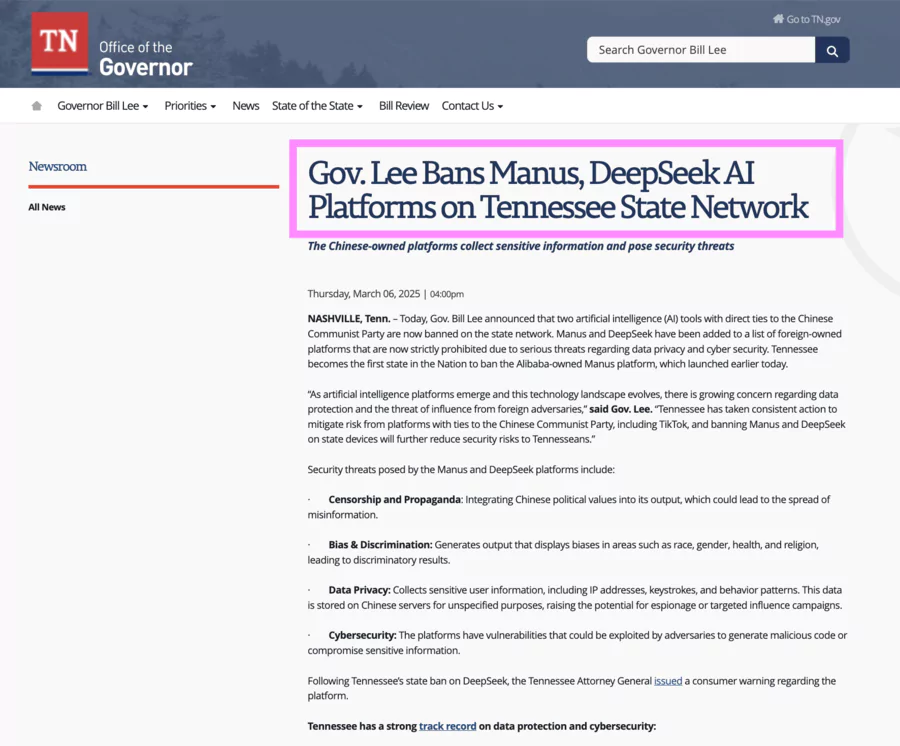Select the News menu item
This screenshot has width=900, height=746.
[x=246, y=105]
